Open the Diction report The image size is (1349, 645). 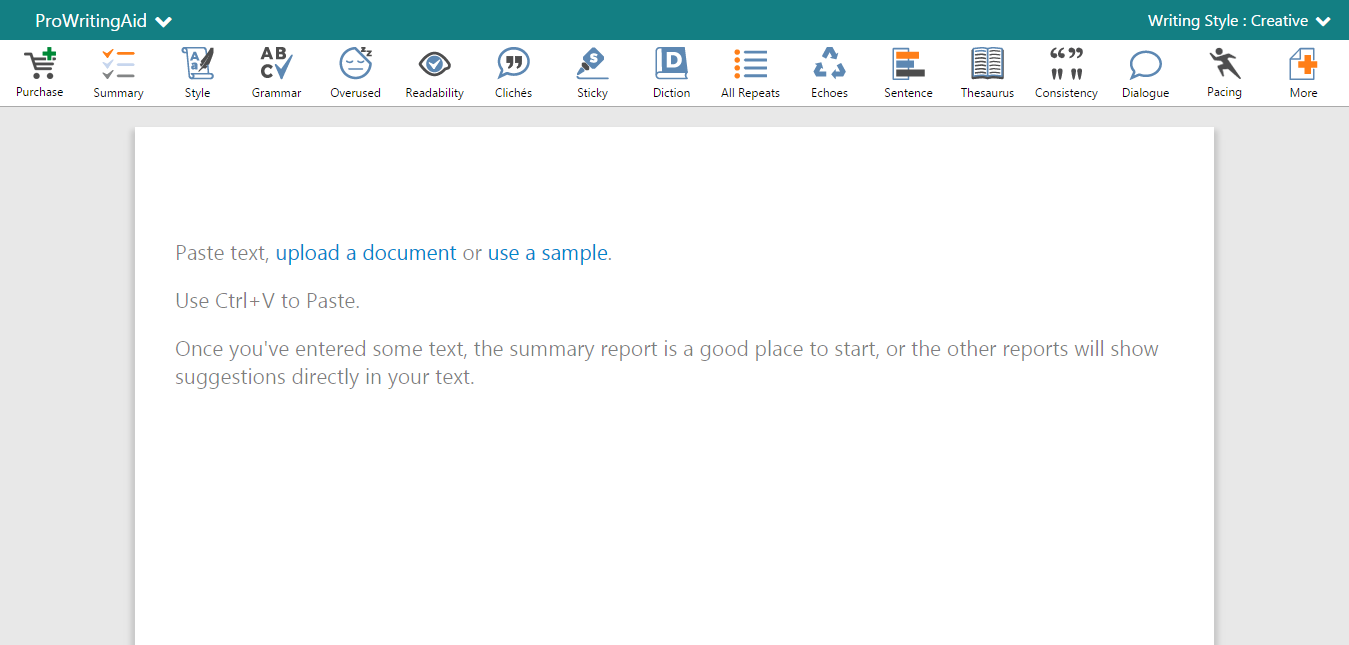coord(672,73)
